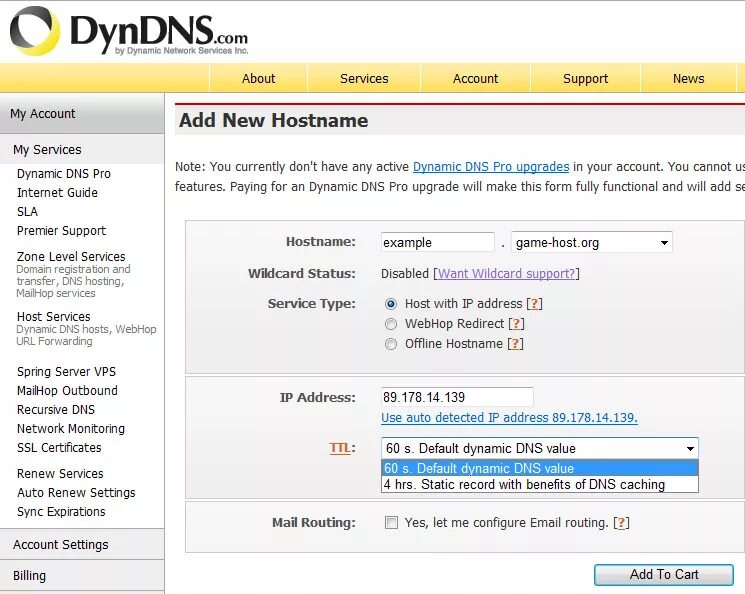Choose 4 hrs. Static record option
This screenshot has height=594, width=745.
540,484
